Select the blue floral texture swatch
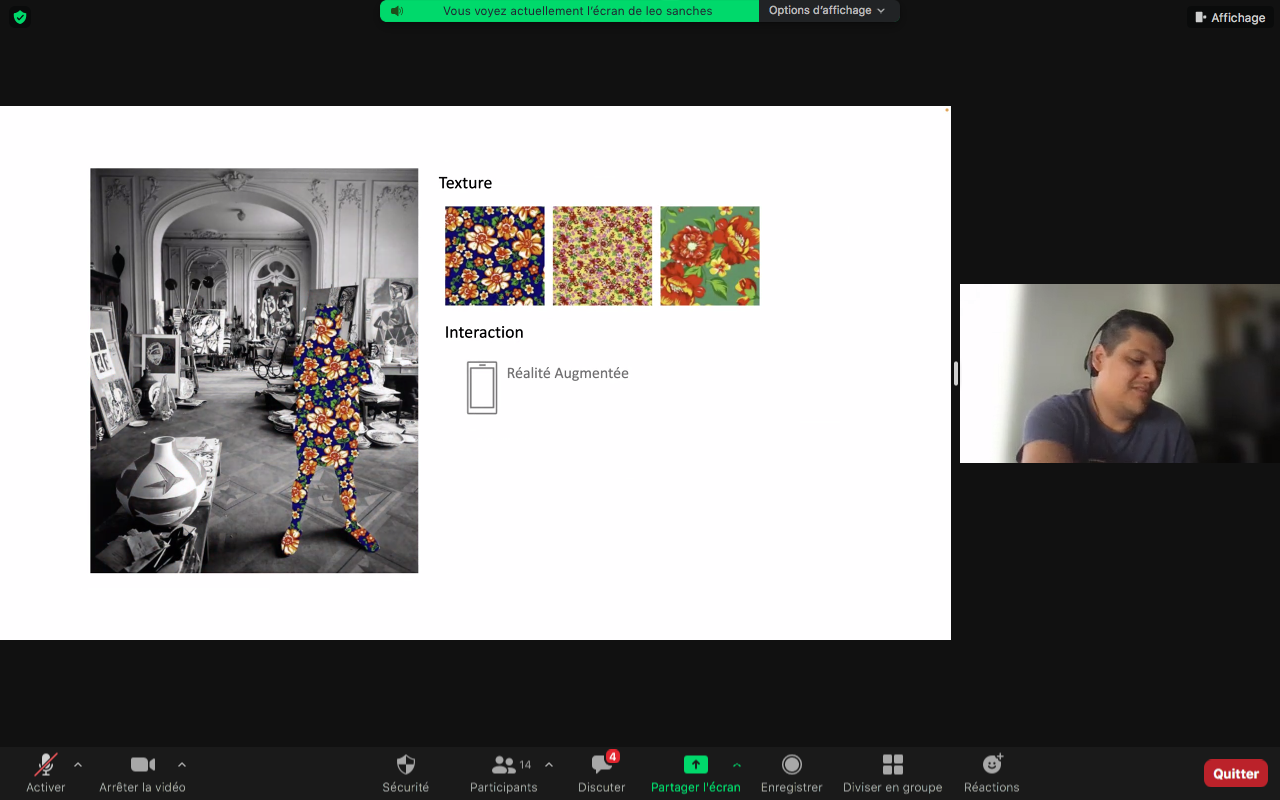Image resolution: width=1280 pixels, height=800 pixels. pos(494,256)
